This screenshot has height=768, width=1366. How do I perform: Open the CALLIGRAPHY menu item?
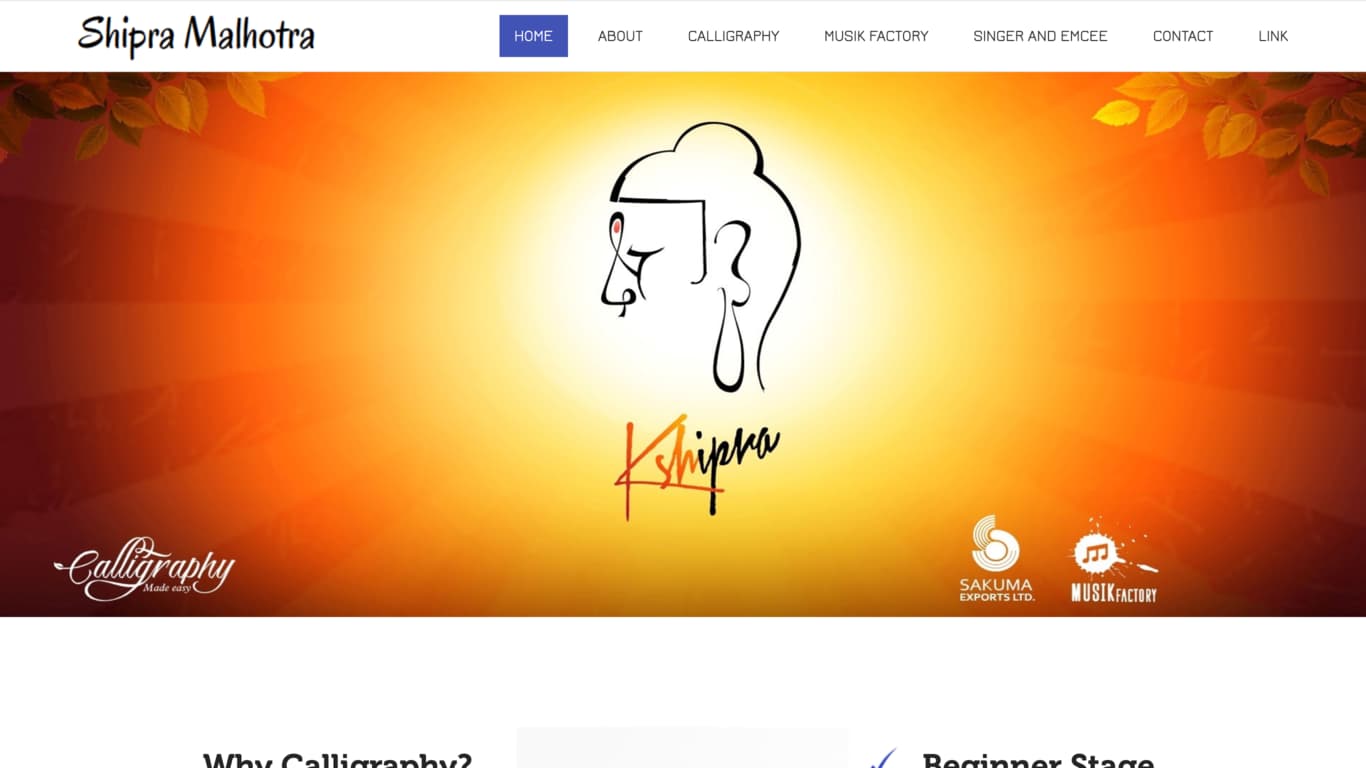coord(733,36)
